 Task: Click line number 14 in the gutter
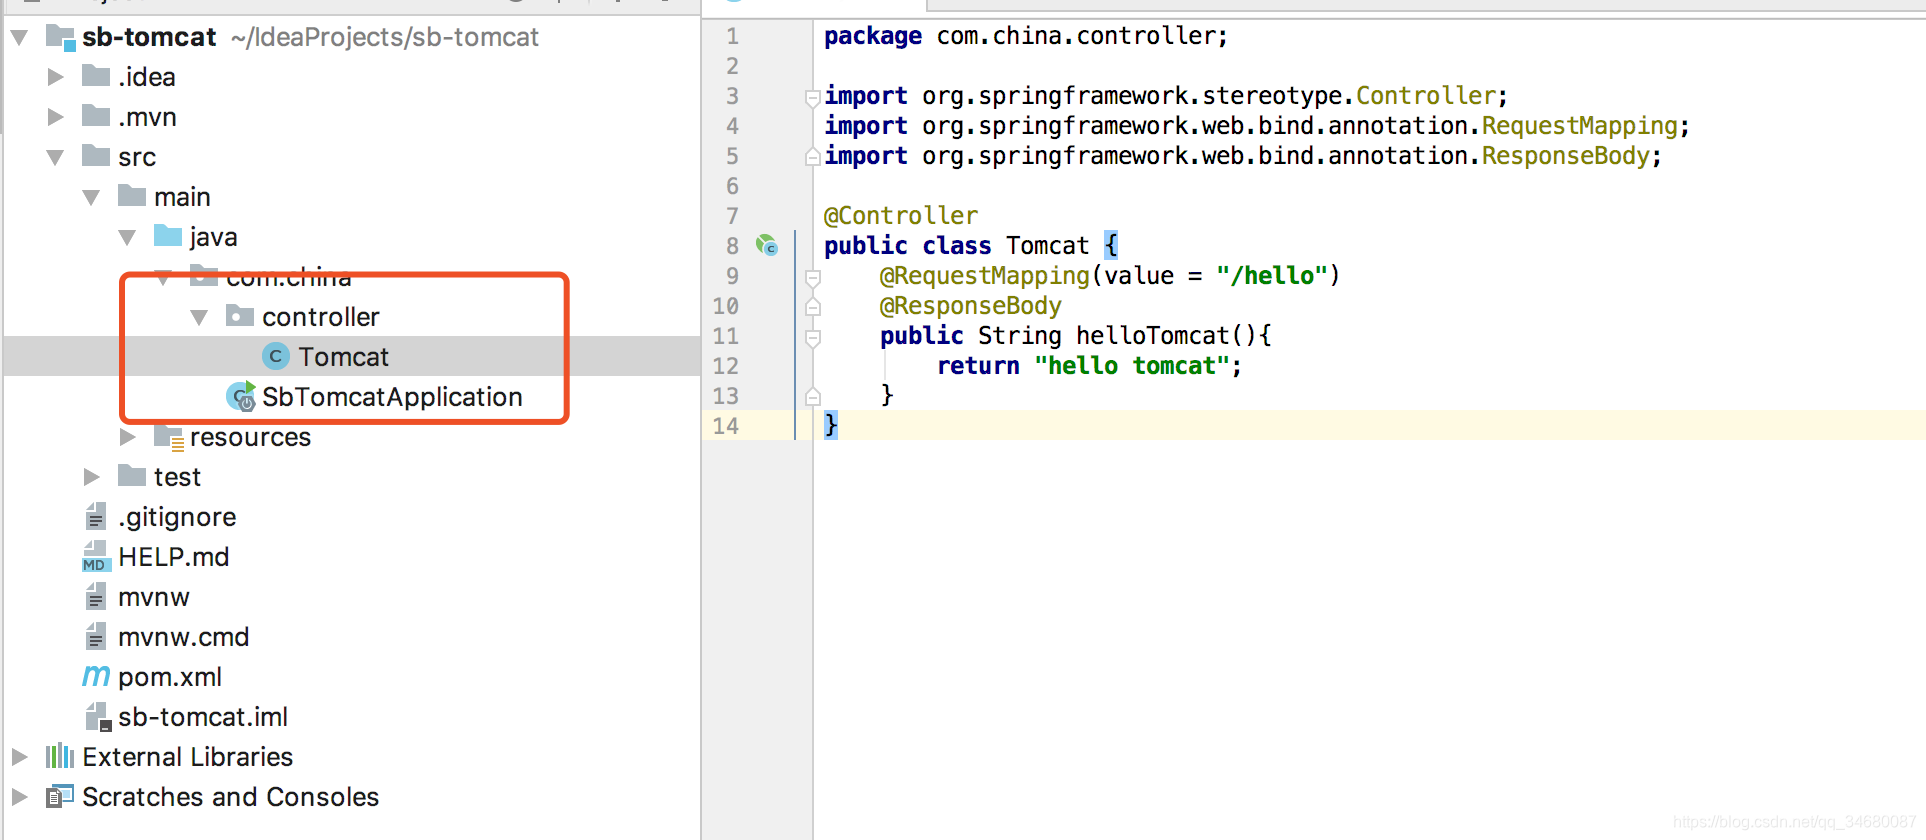click(x=726, y=426)
